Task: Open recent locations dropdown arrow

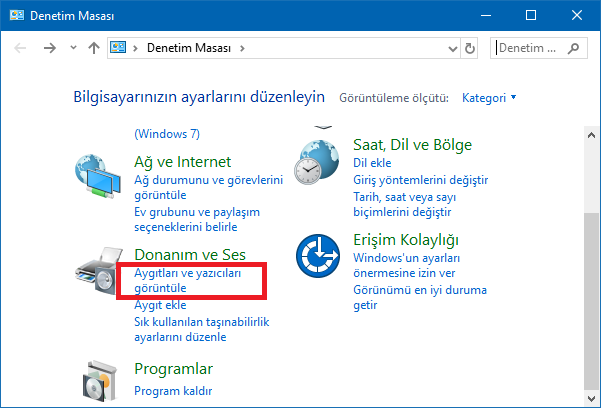Action: coord(73,48)
